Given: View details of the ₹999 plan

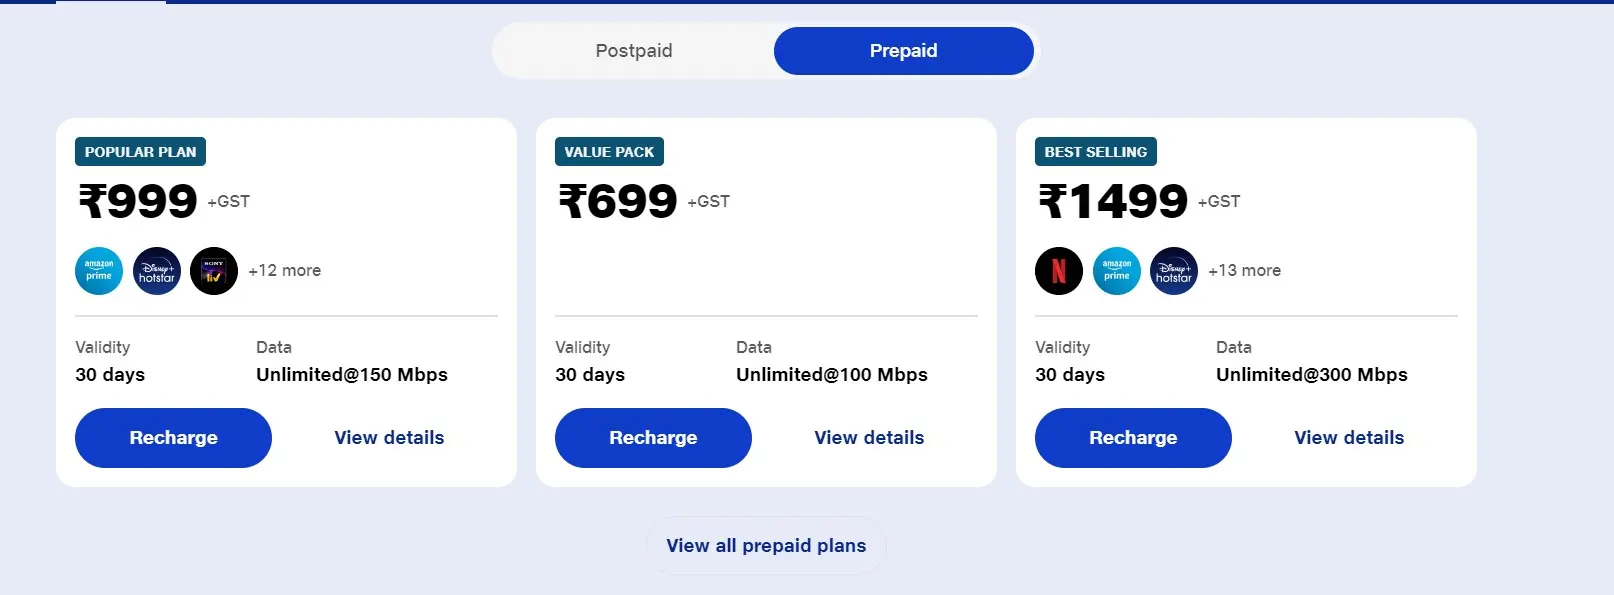Looking at the screenshot, I should [x=389, y=438].
